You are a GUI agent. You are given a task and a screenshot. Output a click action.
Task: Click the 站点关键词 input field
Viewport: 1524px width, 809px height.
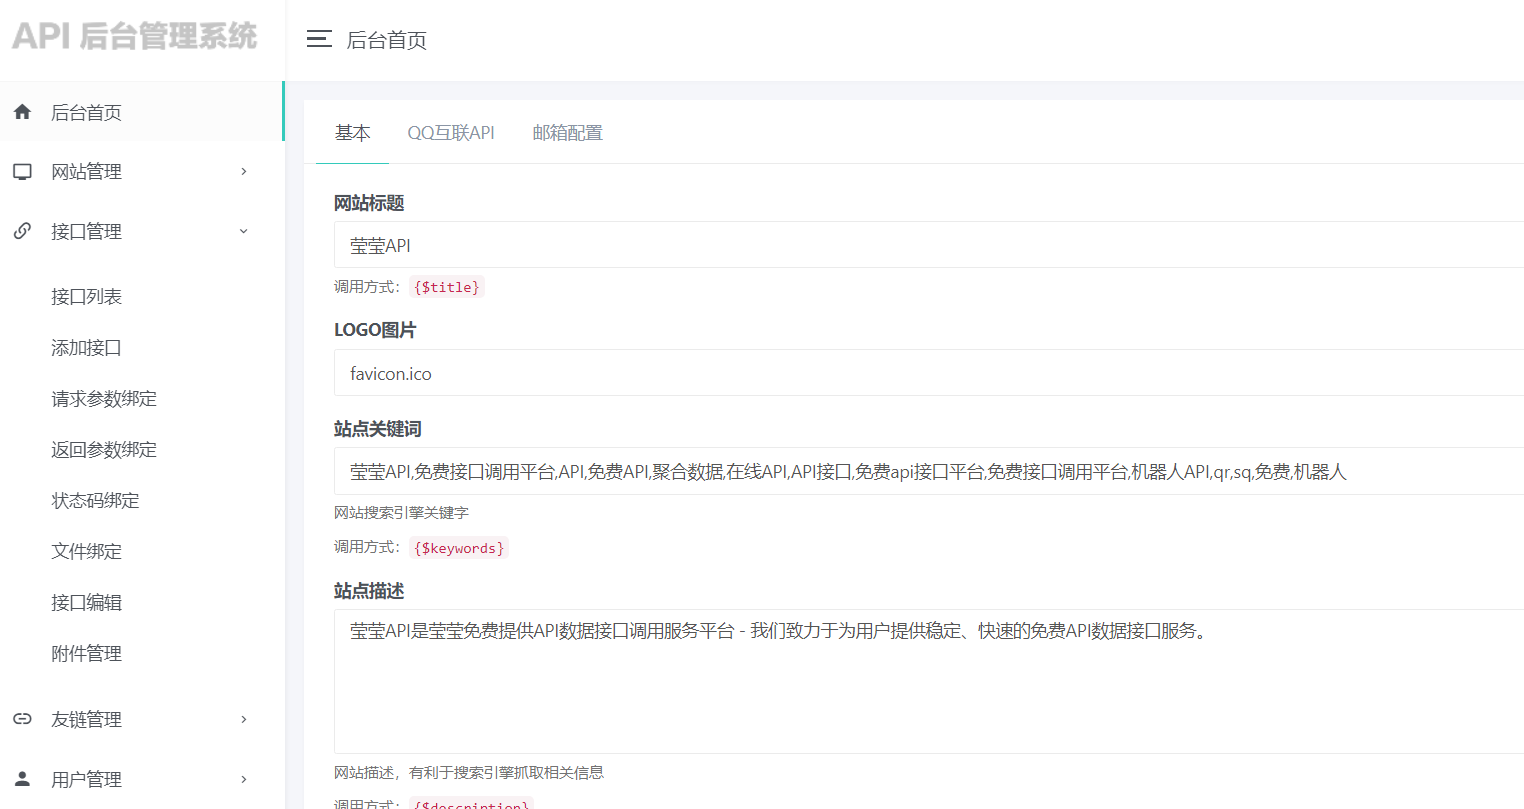(929, 471)
